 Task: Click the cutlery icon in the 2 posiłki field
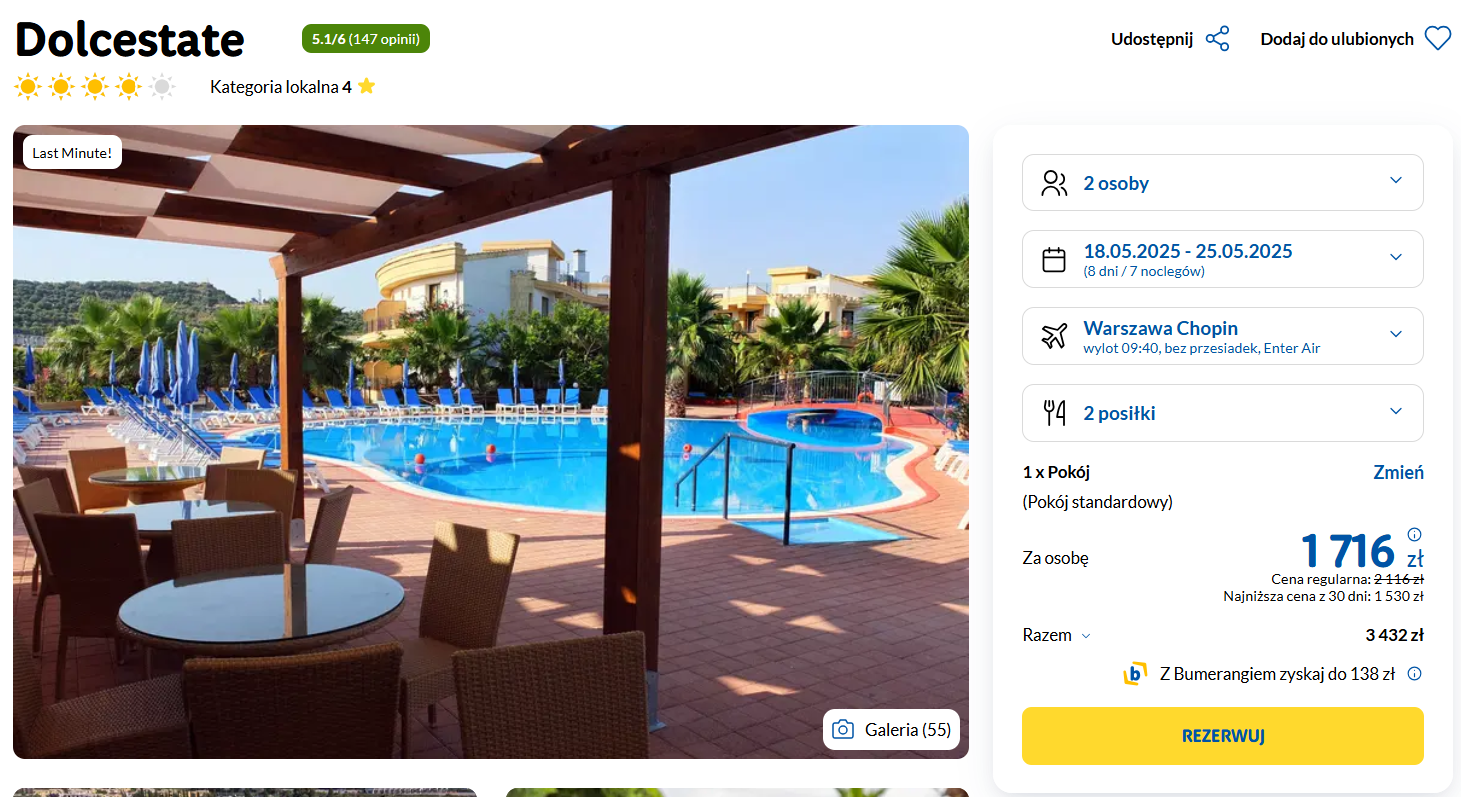[1054, 413]
